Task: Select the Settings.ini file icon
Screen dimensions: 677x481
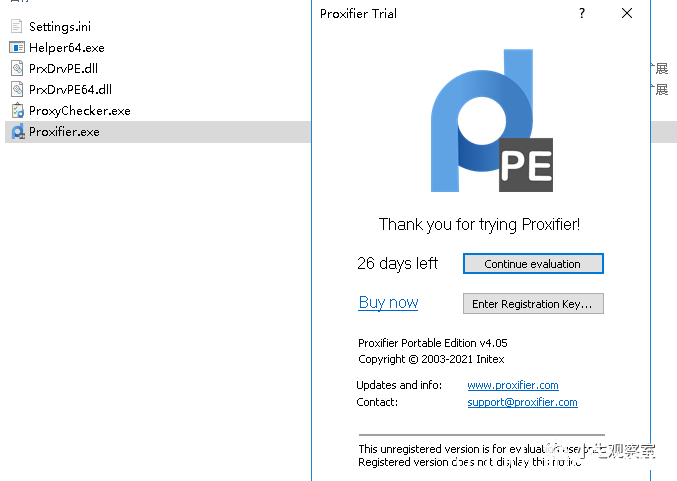Action: point(16,26)
